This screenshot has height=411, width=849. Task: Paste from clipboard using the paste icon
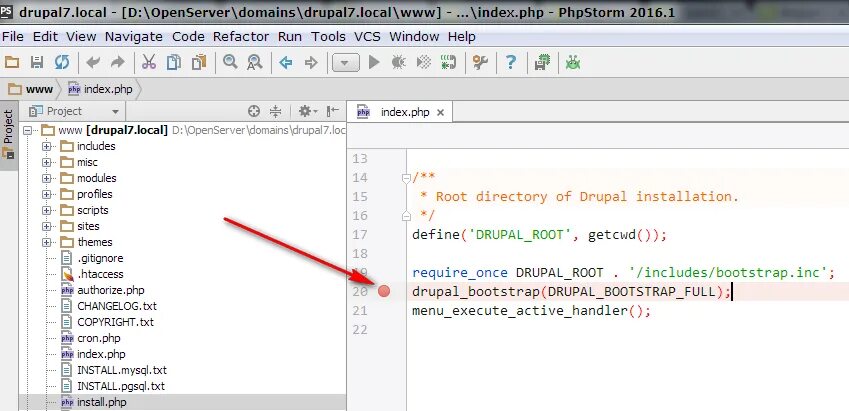[x=199, y=62]
